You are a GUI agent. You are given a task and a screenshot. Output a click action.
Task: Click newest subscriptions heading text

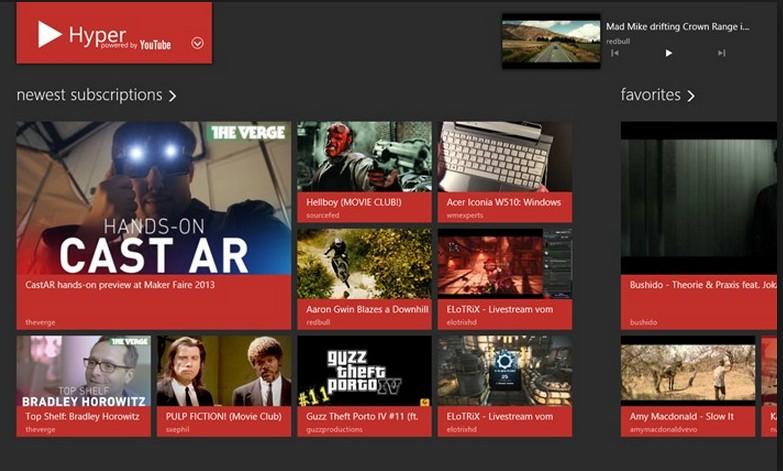click(89, 95)
